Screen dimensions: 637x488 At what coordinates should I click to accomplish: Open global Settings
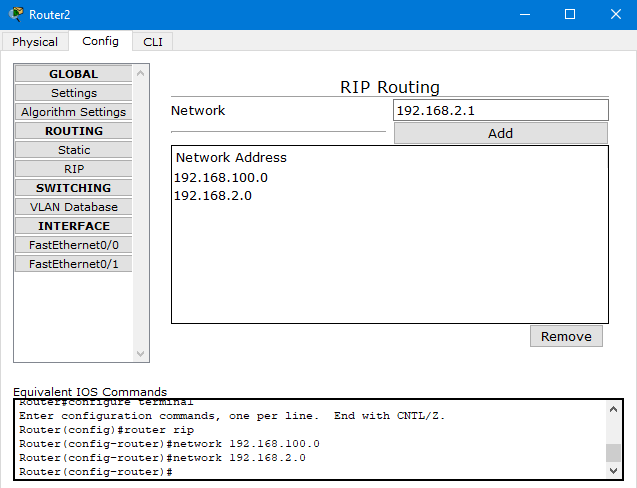(74, 93)
